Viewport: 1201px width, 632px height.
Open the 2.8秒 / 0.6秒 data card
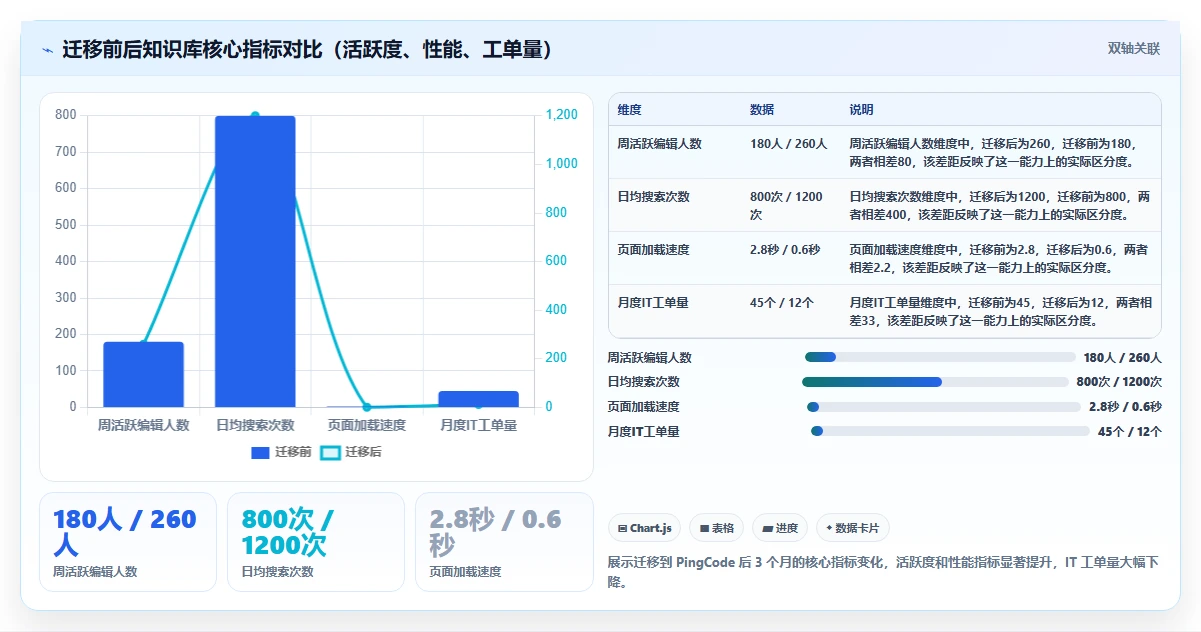[x=504, y=542]
